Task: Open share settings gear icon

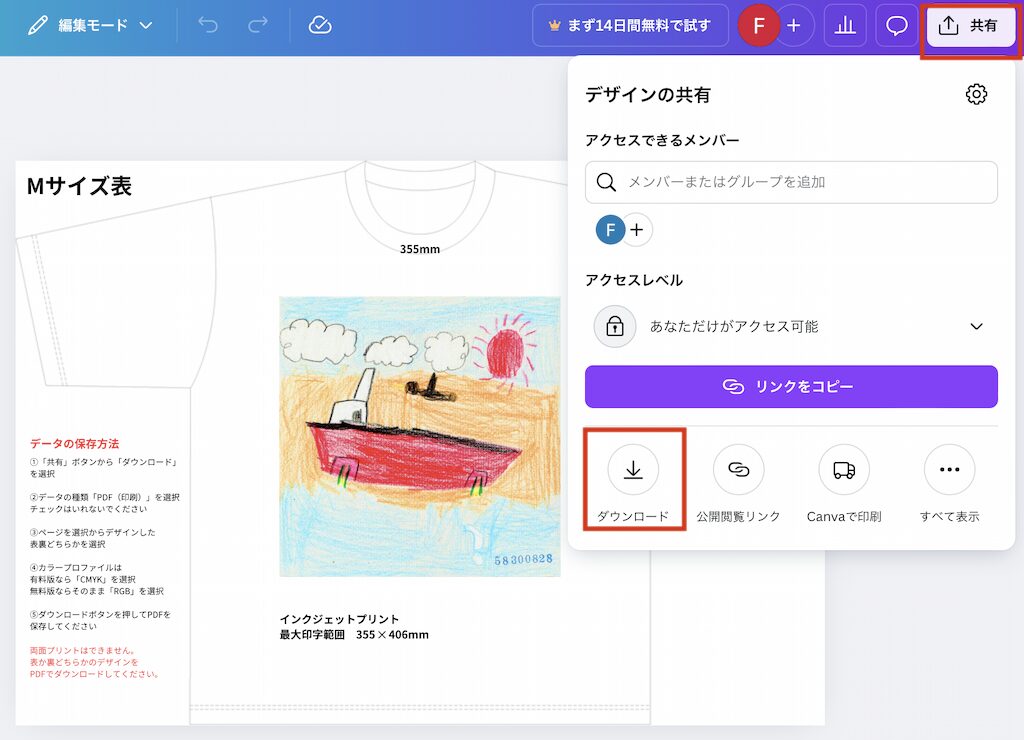Action: tap(976, 95)
